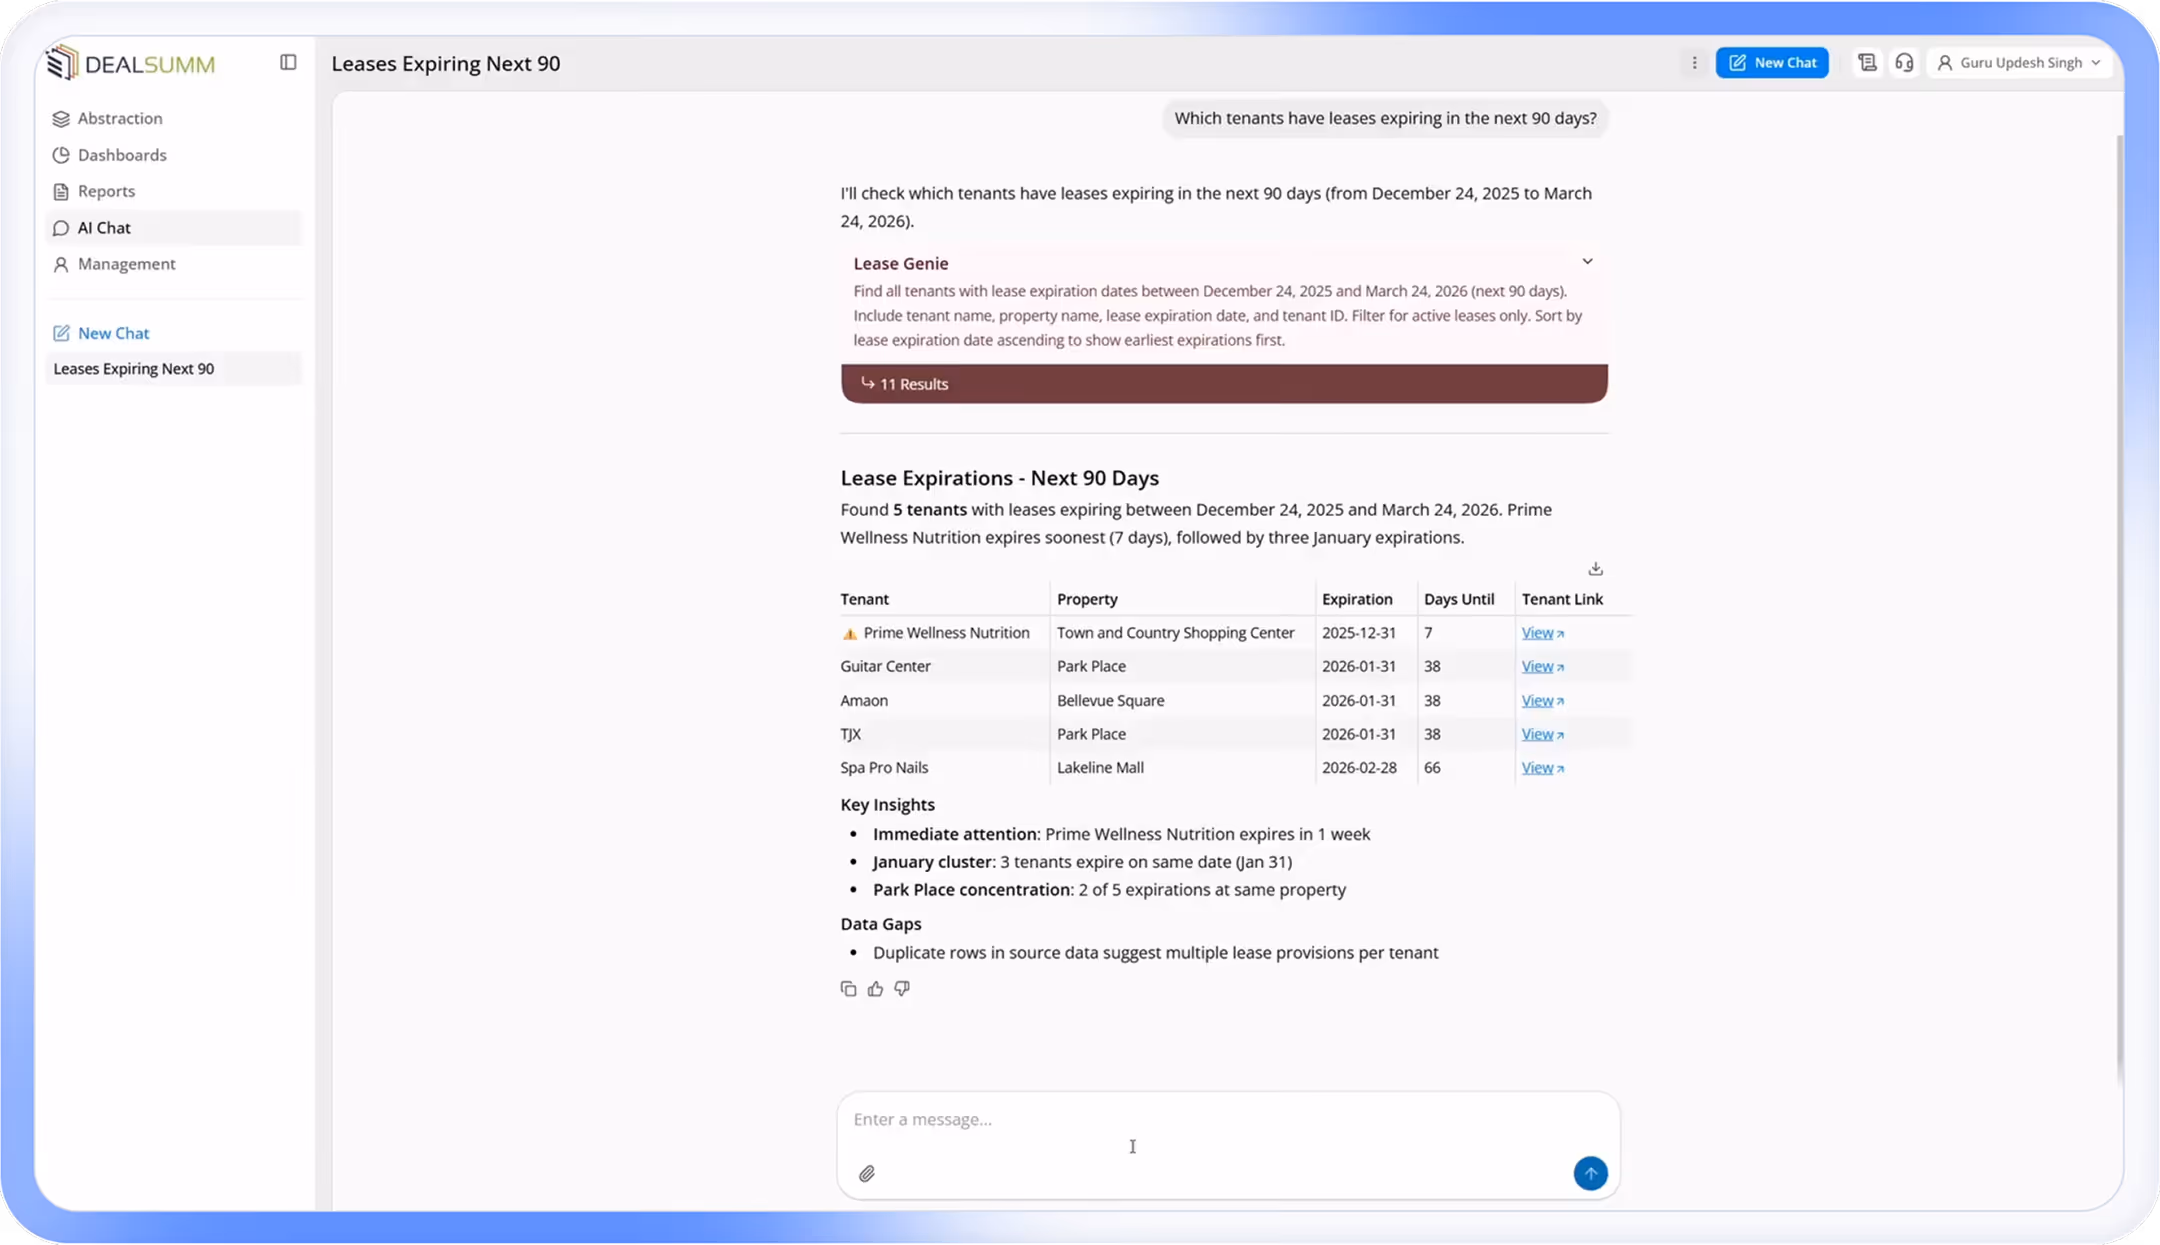
Task: Give thumbs down to the response
Action: coord(902,989)
